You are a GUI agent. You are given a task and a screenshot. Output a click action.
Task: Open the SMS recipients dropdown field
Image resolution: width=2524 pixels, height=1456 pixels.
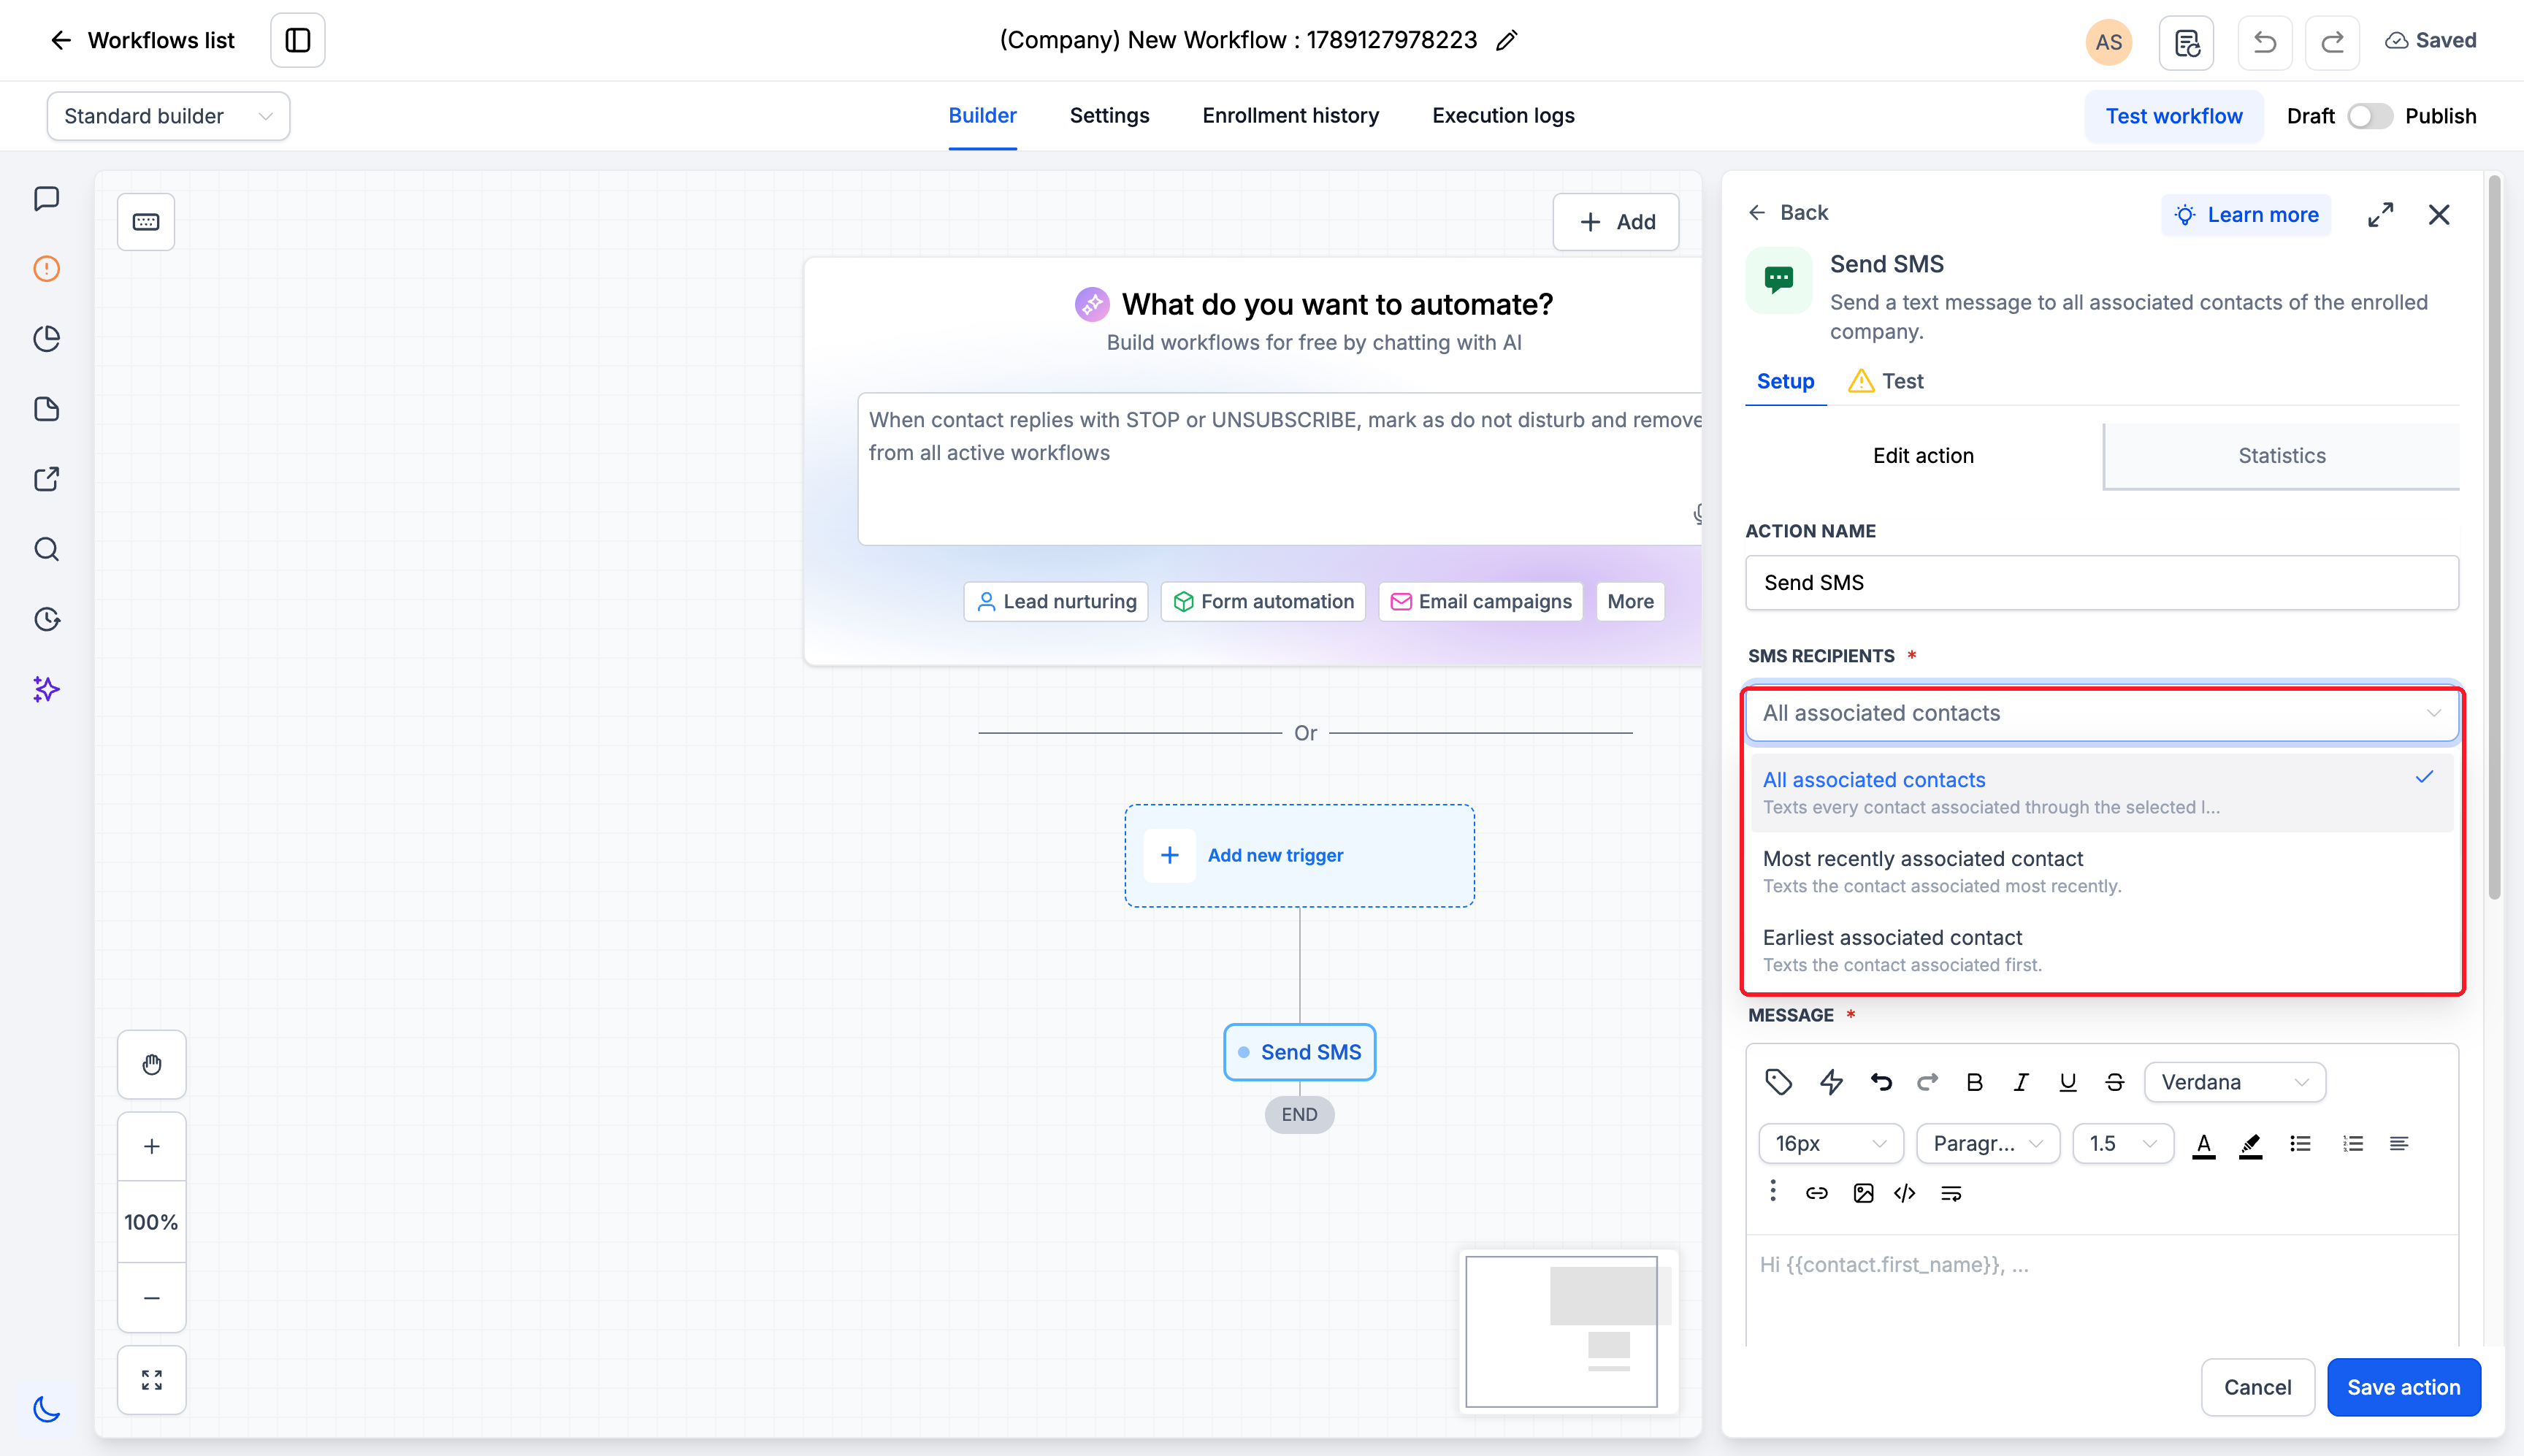click(x=2102, y=713)
